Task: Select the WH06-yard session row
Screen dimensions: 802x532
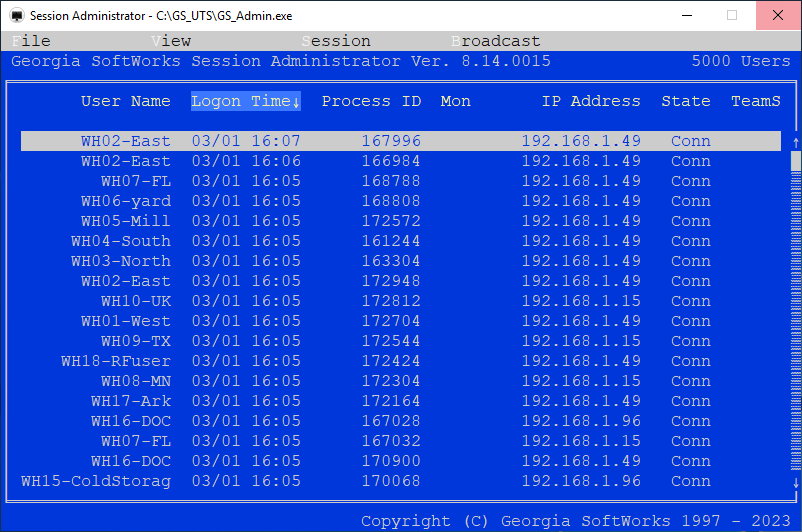Action: coord(401,201)
